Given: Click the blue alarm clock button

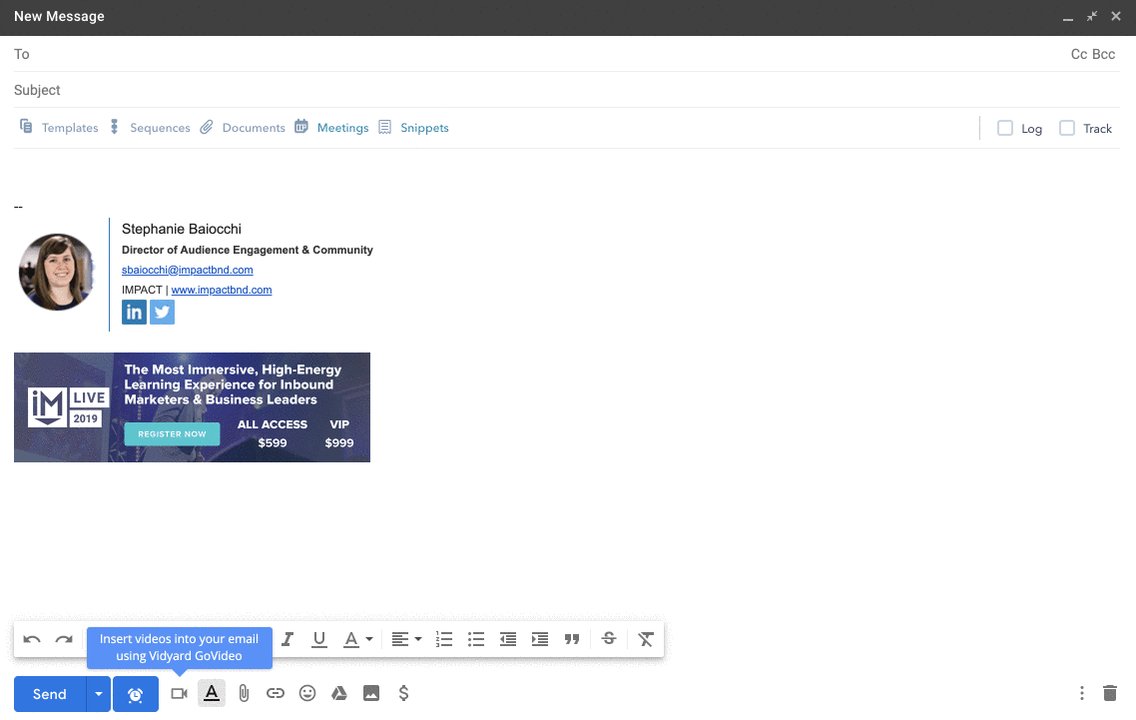Looking at the screenshot, I should point(135,695).
